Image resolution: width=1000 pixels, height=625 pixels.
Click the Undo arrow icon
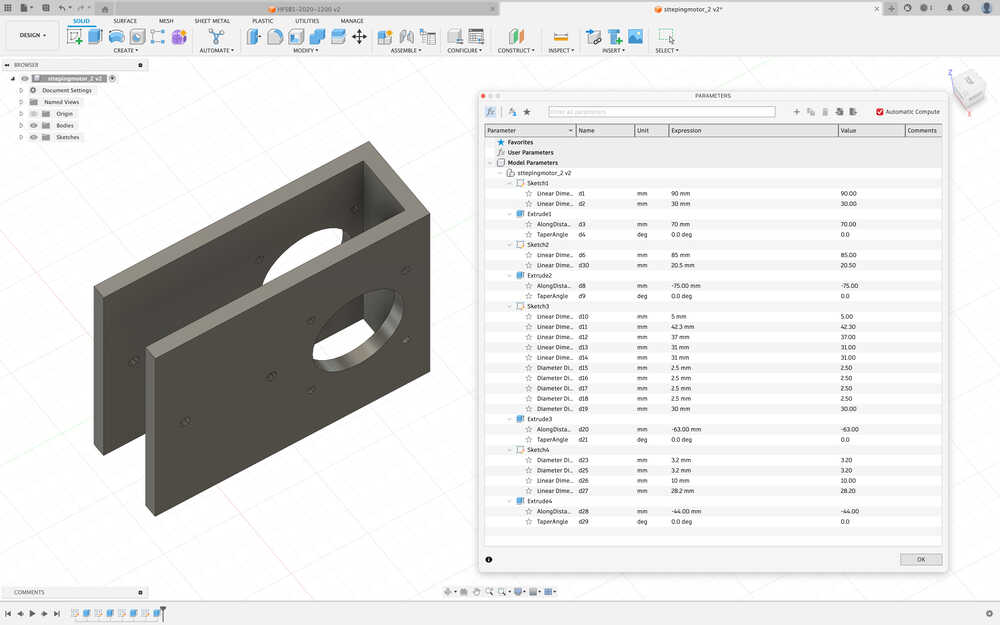pos(62,8)
